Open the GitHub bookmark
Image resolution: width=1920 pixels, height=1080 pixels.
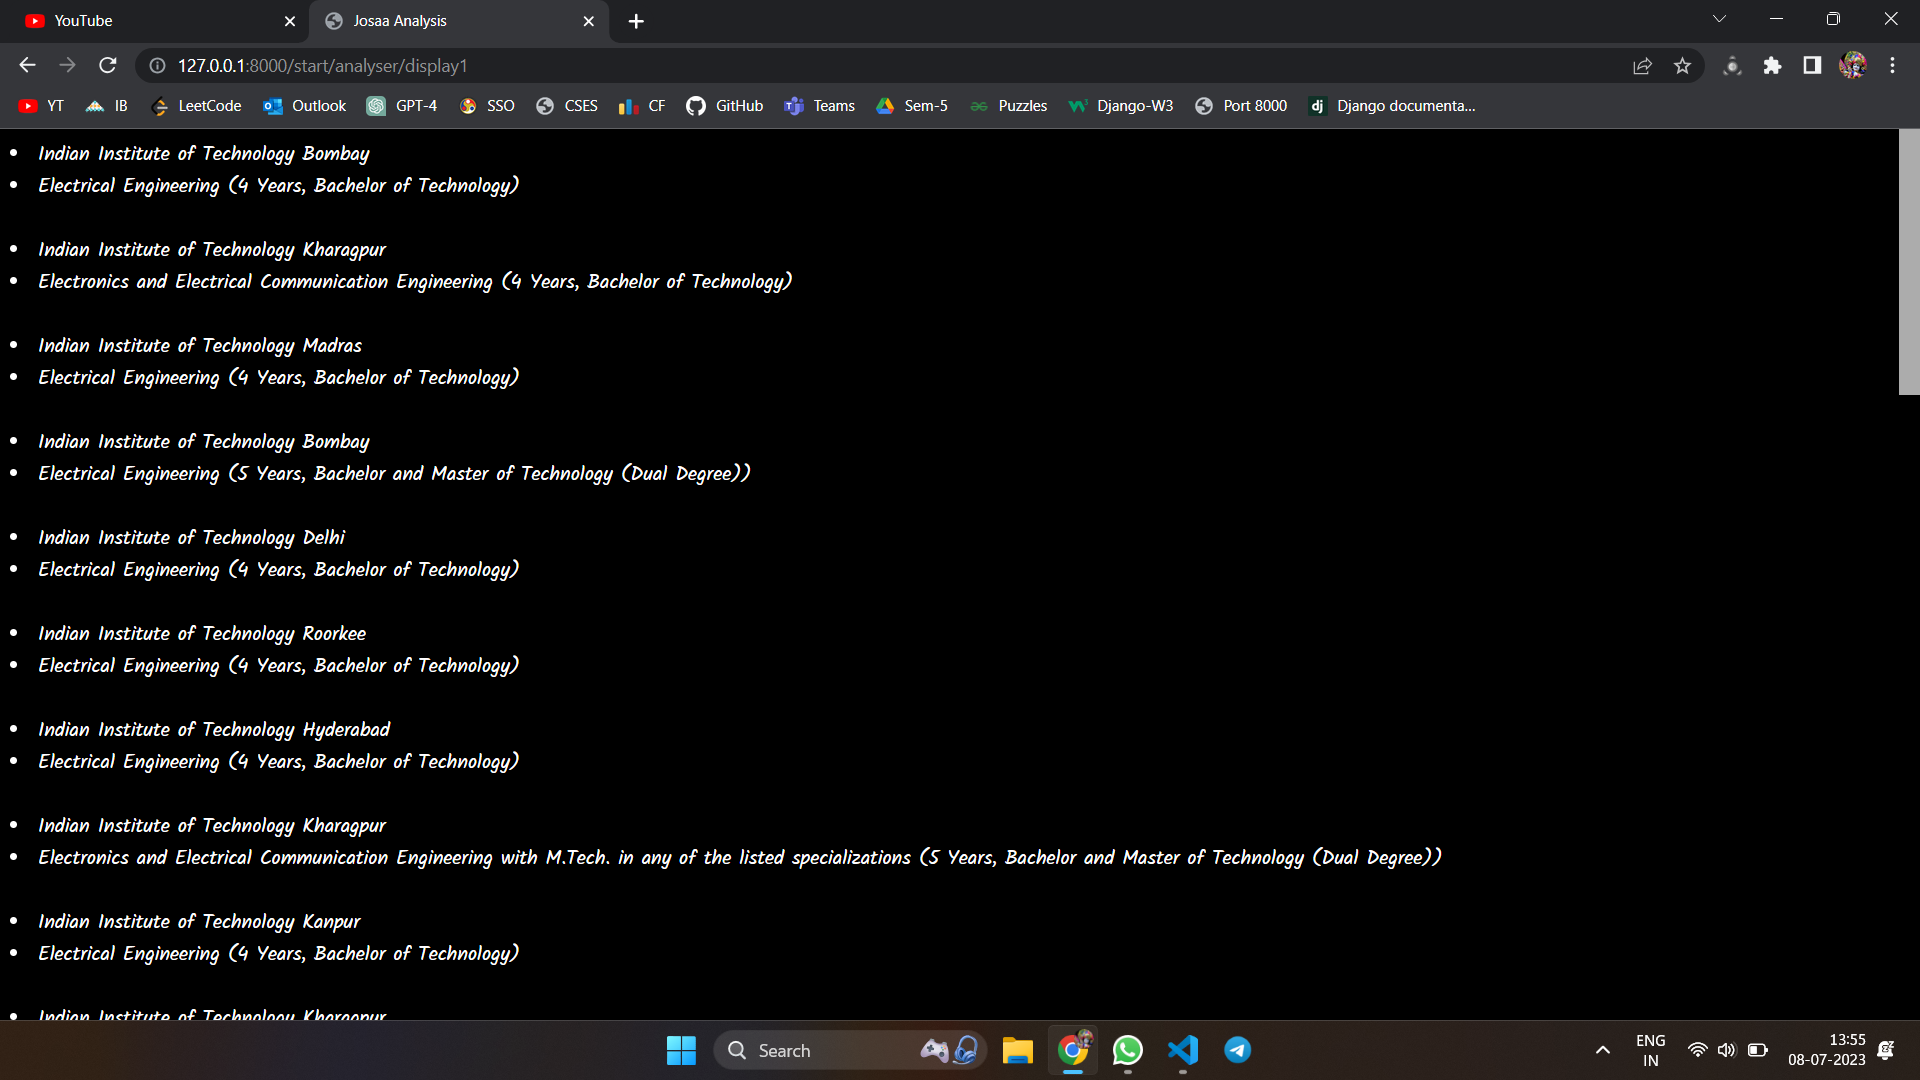(x=725, y=106)
